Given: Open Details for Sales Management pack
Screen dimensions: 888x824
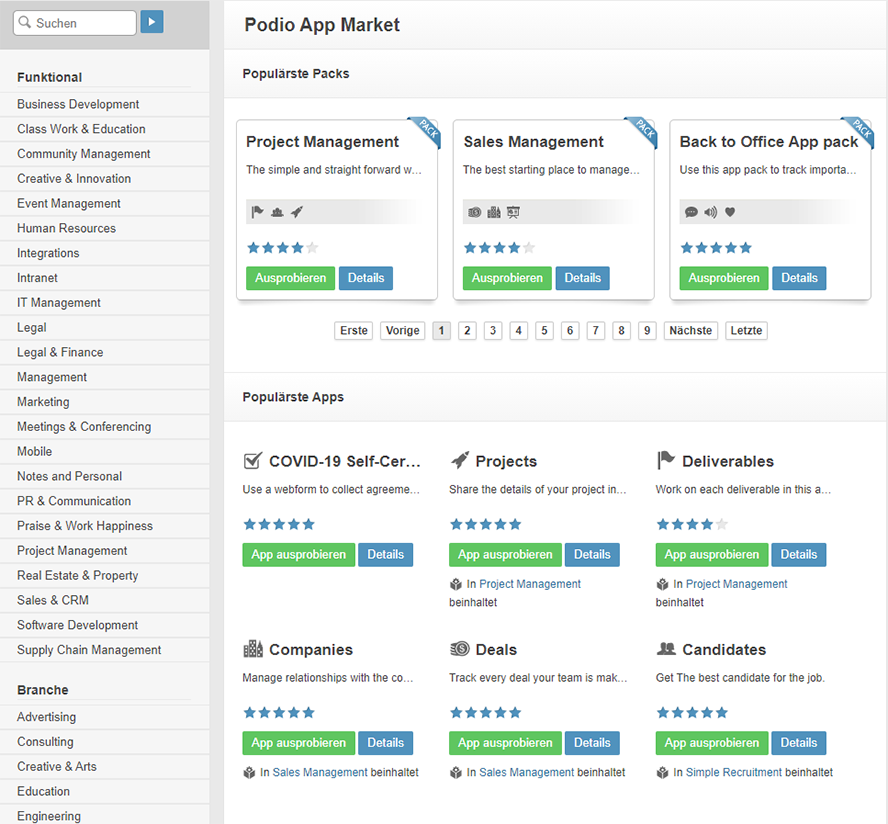Looking at the screenshot, I should pos(582,278).
